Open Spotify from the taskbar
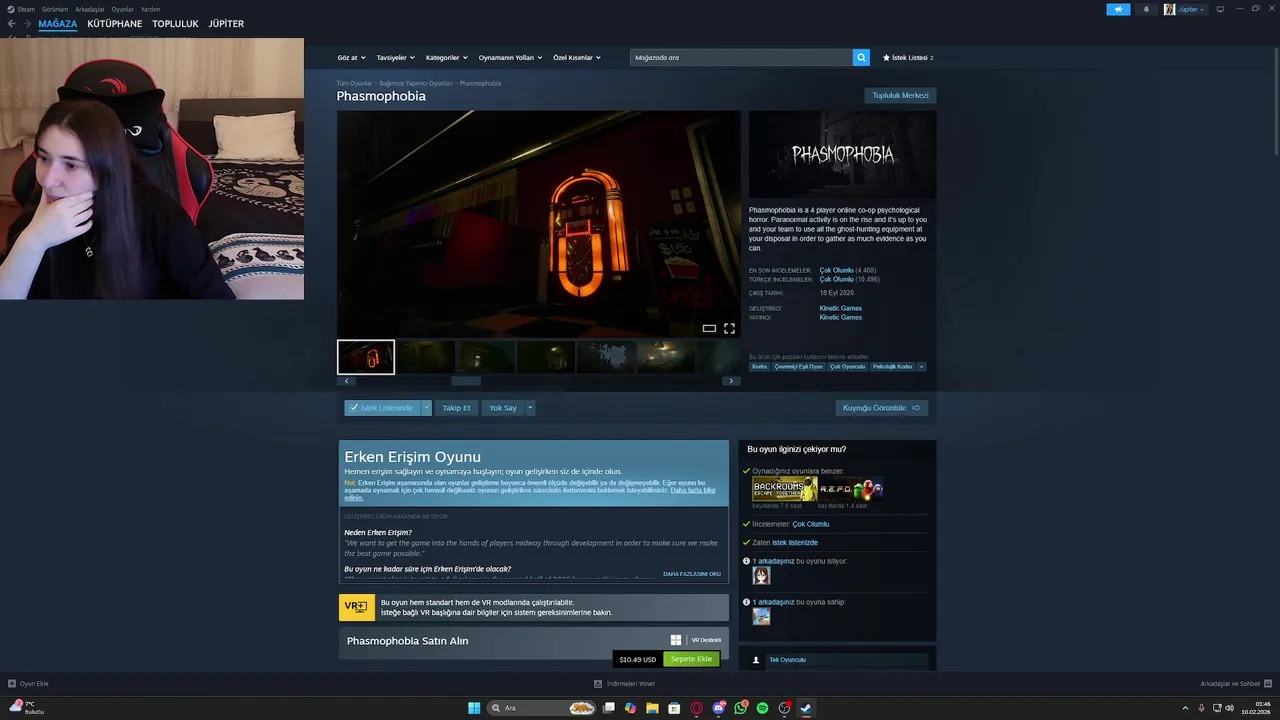 coord(762,708)
